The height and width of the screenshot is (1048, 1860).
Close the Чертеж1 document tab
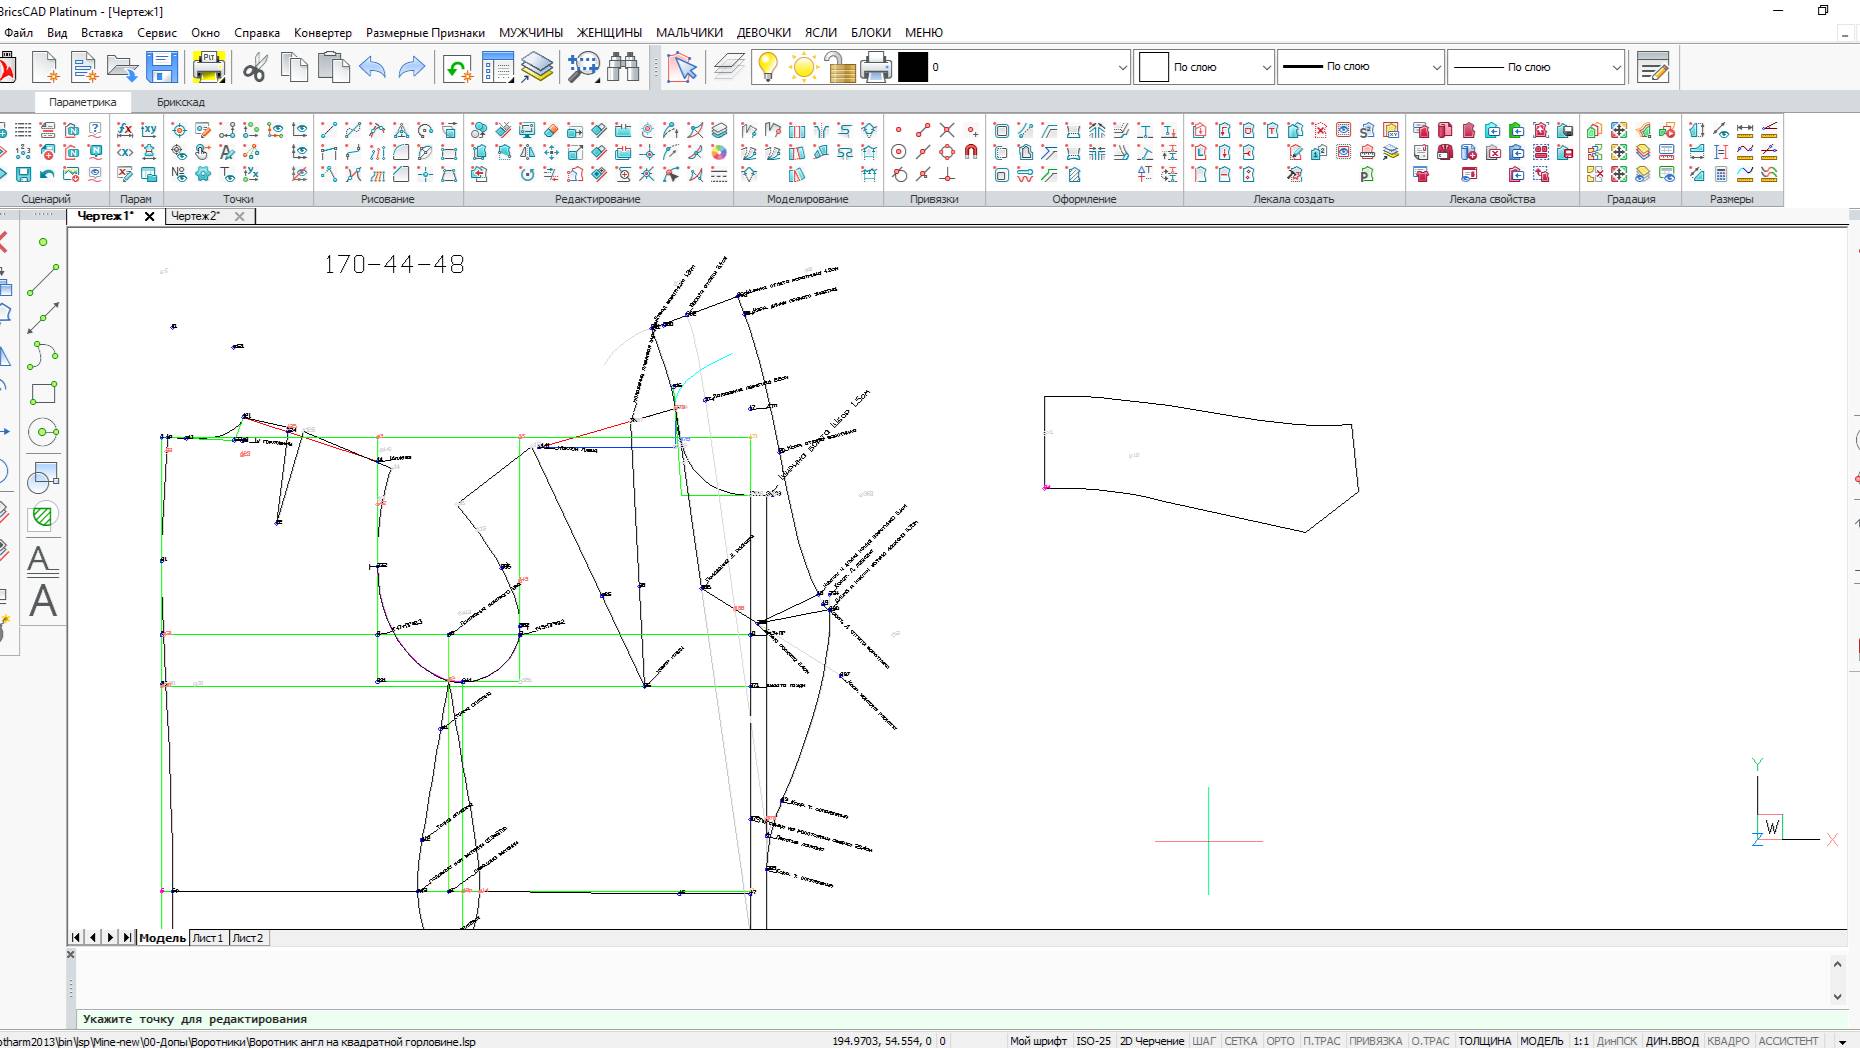150,216
